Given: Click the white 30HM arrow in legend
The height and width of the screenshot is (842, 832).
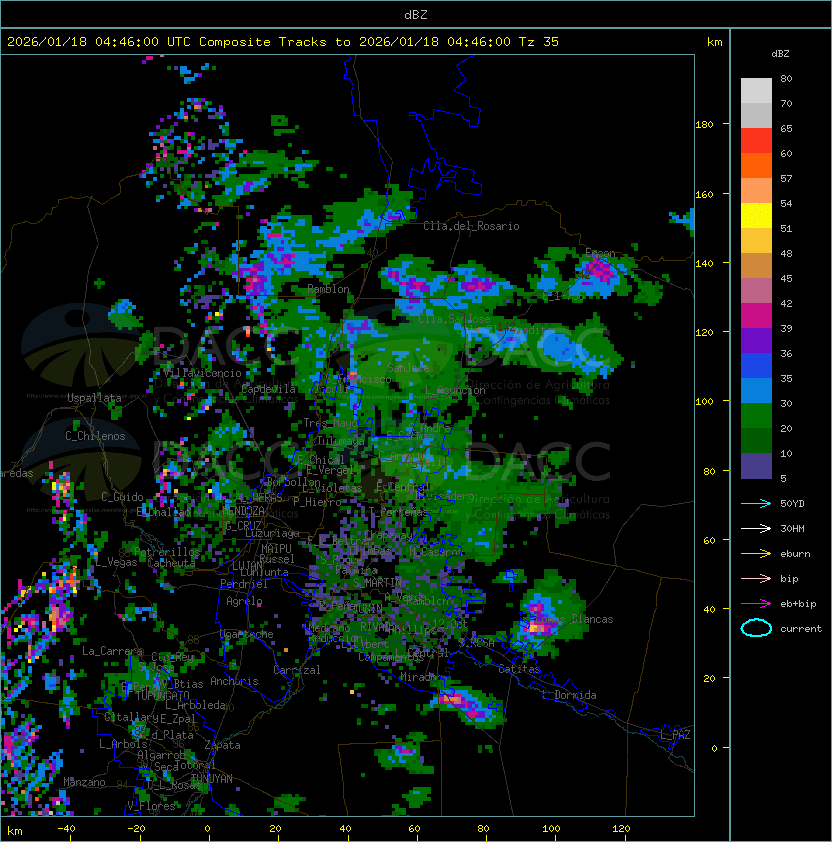Looking at the screenshot, I should click(756, 528).
